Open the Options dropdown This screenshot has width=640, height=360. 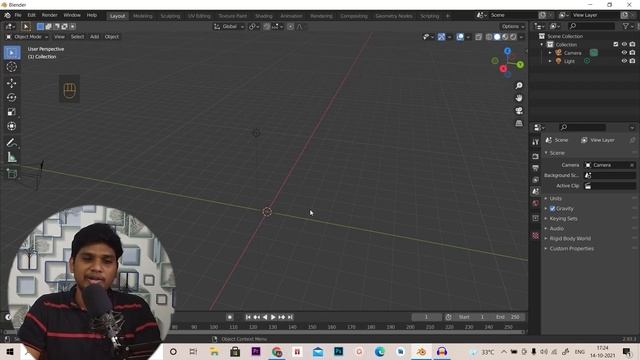coord(513,27)
